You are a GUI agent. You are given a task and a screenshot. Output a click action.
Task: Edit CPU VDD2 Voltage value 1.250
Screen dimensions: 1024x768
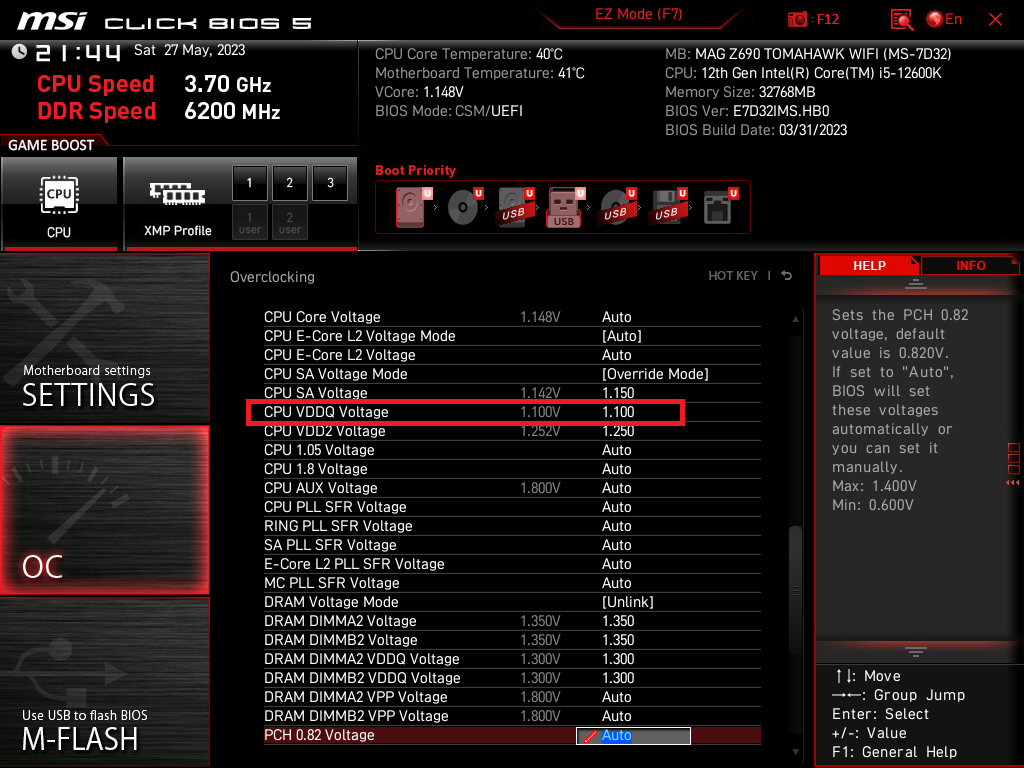pos(618,431)
